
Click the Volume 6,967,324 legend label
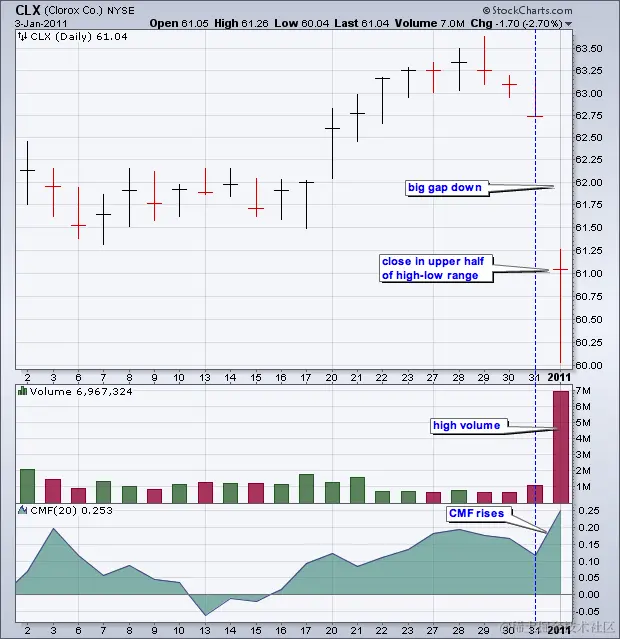(81, 392)
